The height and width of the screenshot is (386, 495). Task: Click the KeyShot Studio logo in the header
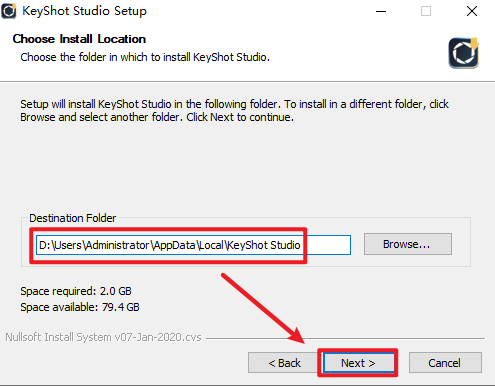(x=464, y=53)
